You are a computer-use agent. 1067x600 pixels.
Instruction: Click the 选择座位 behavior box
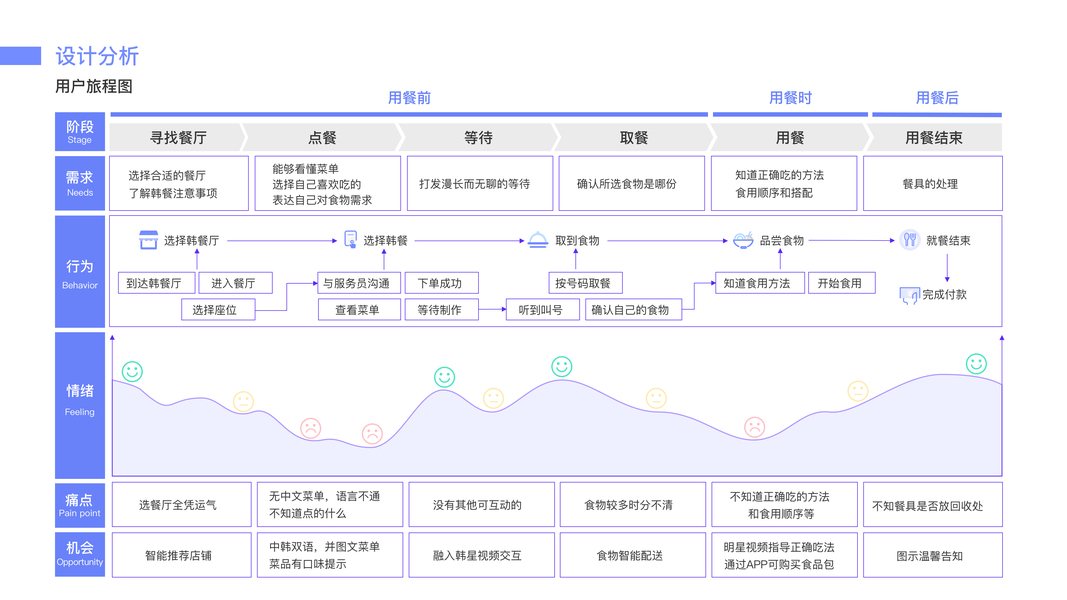[x=218, y=310]
